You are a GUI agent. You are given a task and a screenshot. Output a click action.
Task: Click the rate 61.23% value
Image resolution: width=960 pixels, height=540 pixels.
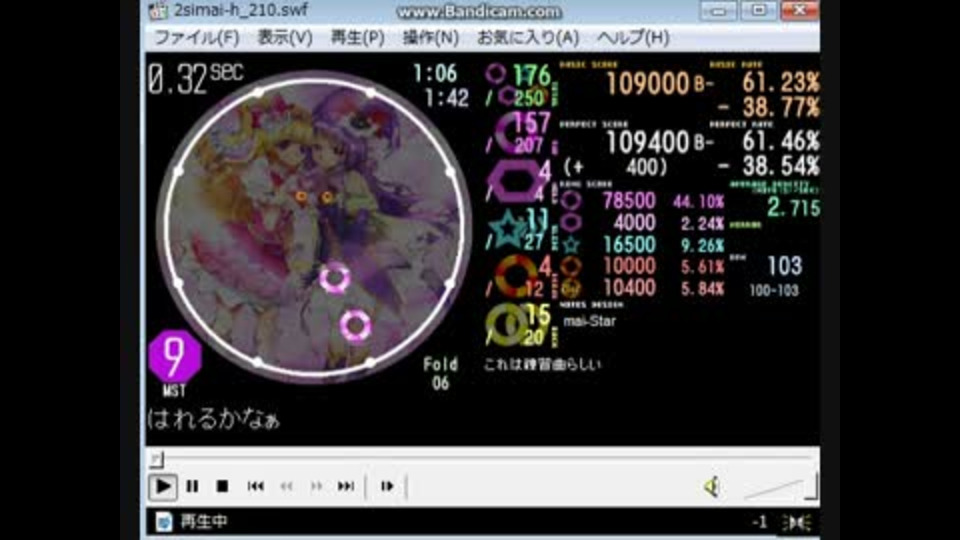(781, 82)
